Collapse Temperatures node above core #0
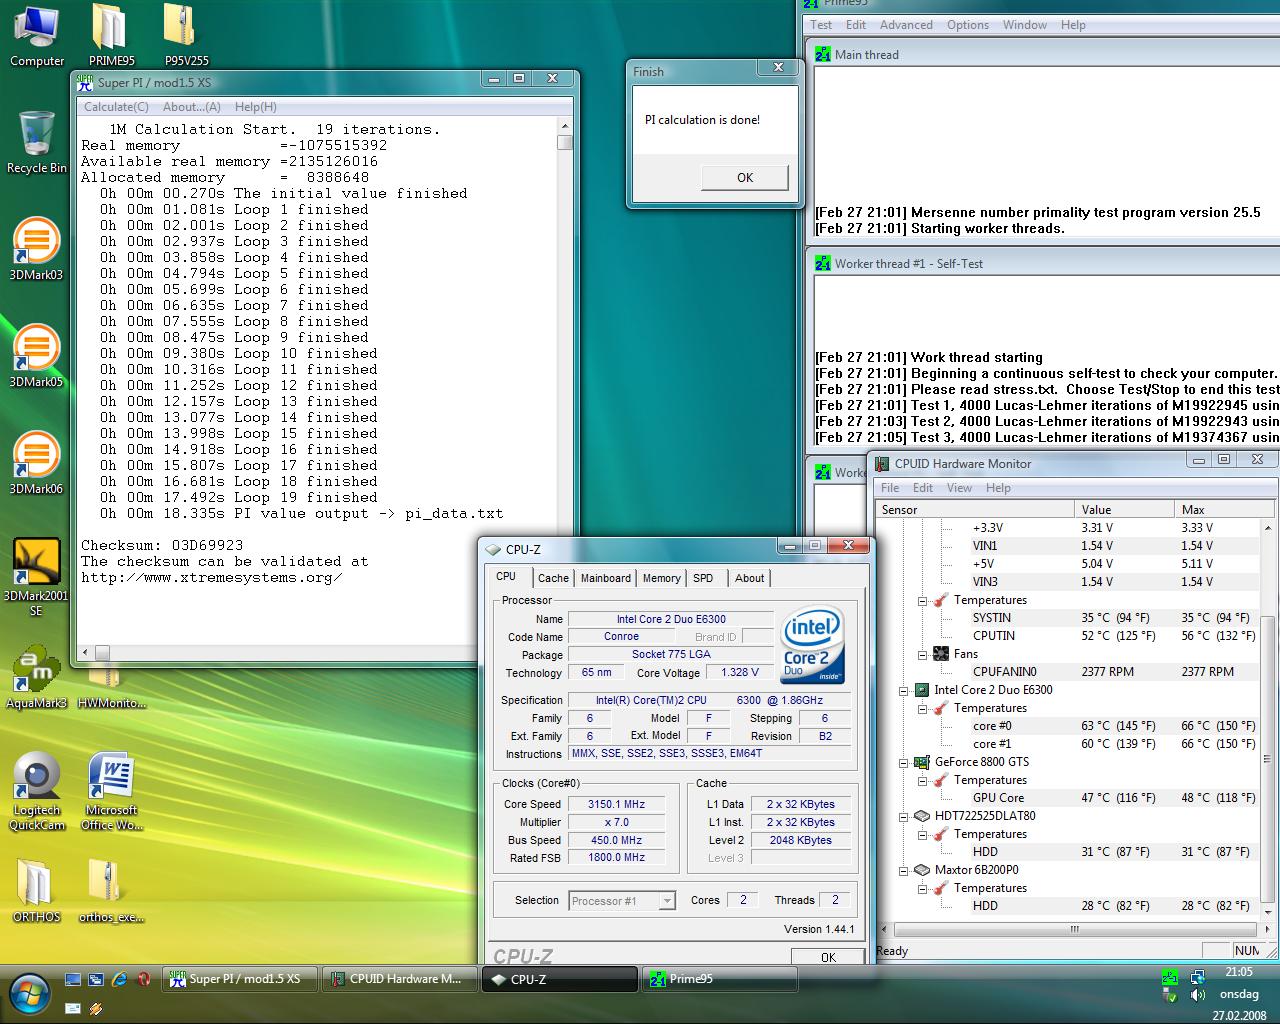This screenshot has width=1280, height=1024. point(923,708)
